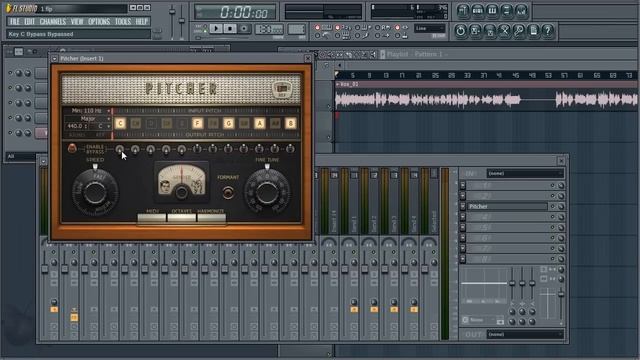
Task: Toggle note C in Pitcher
Action: (120, 123)
